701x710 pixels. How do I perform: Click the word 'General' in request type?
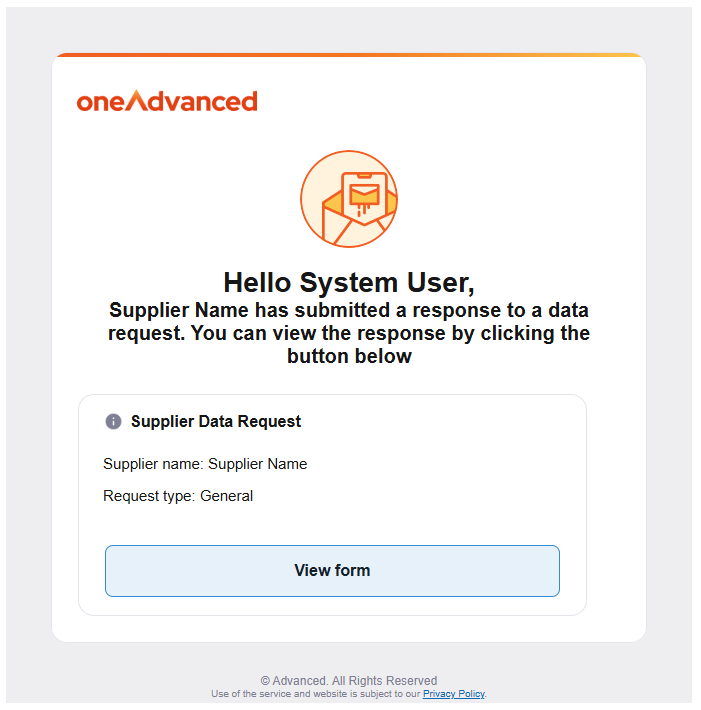226,496
